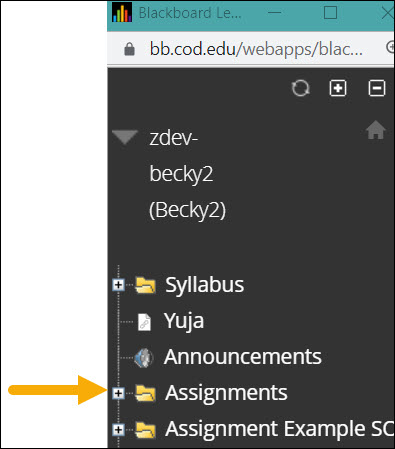Click the Yuja link document icon

[144, 322]
